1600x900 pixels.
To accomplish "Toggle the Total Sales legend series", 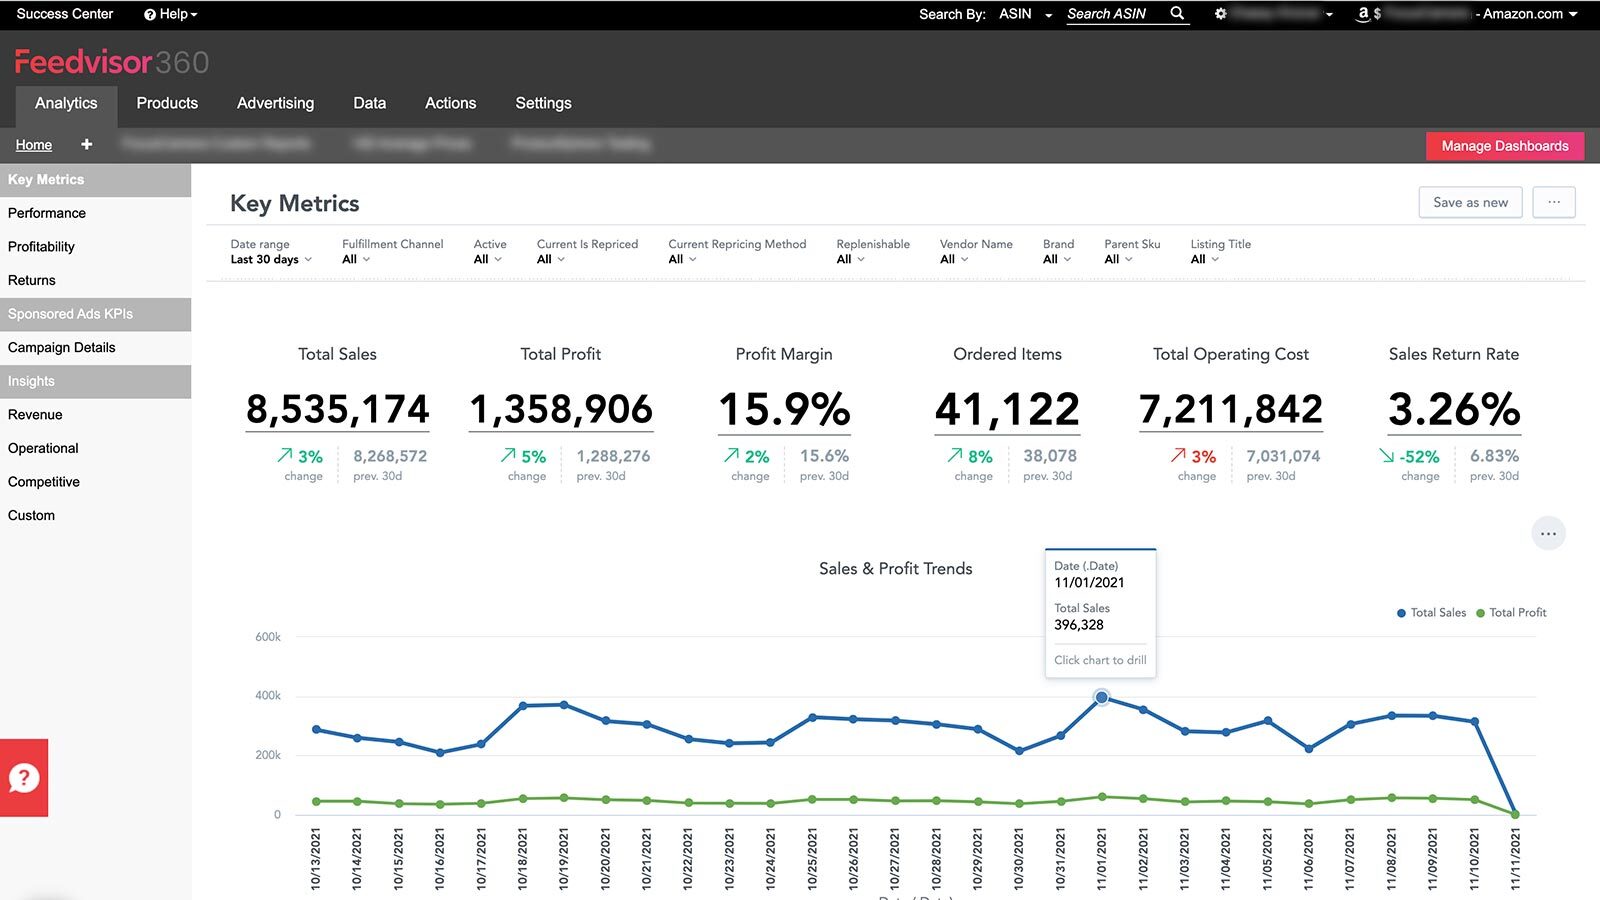I will [1431, 613].
